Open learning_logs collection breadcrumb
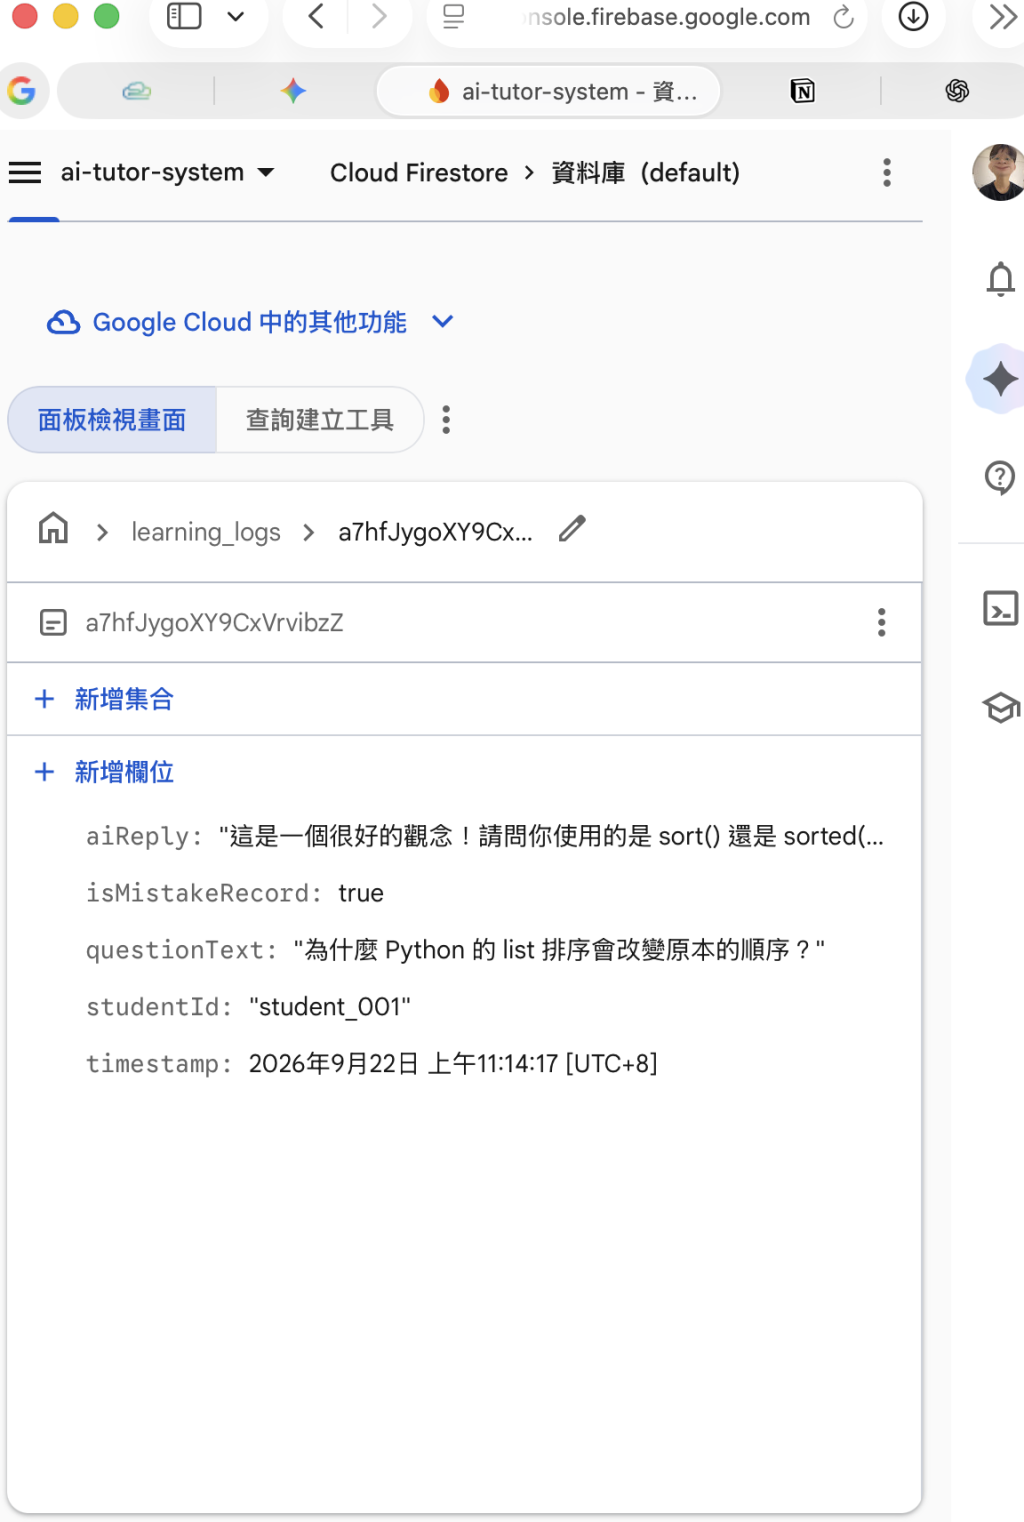The image size is (1024, 1522). tap(206, 532)
